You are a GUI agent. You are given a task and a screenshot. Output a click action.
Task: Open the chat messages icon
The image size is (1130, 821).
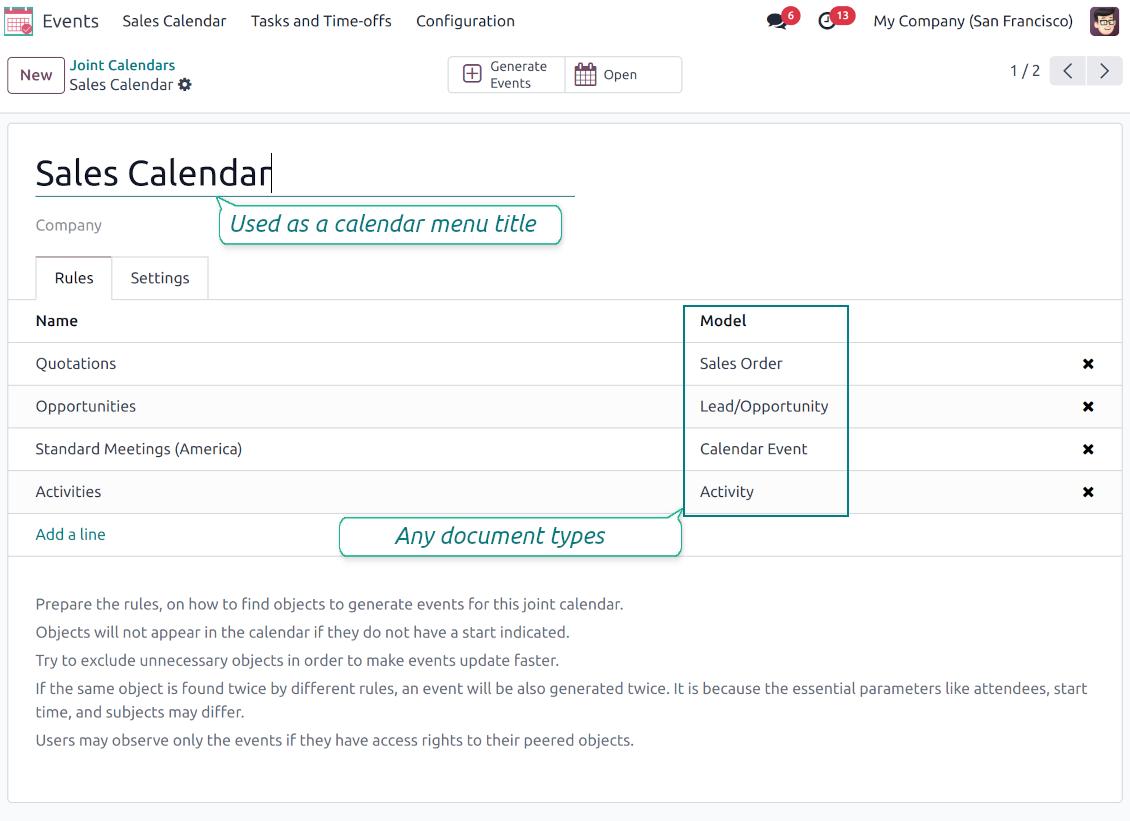pos(776,21)
